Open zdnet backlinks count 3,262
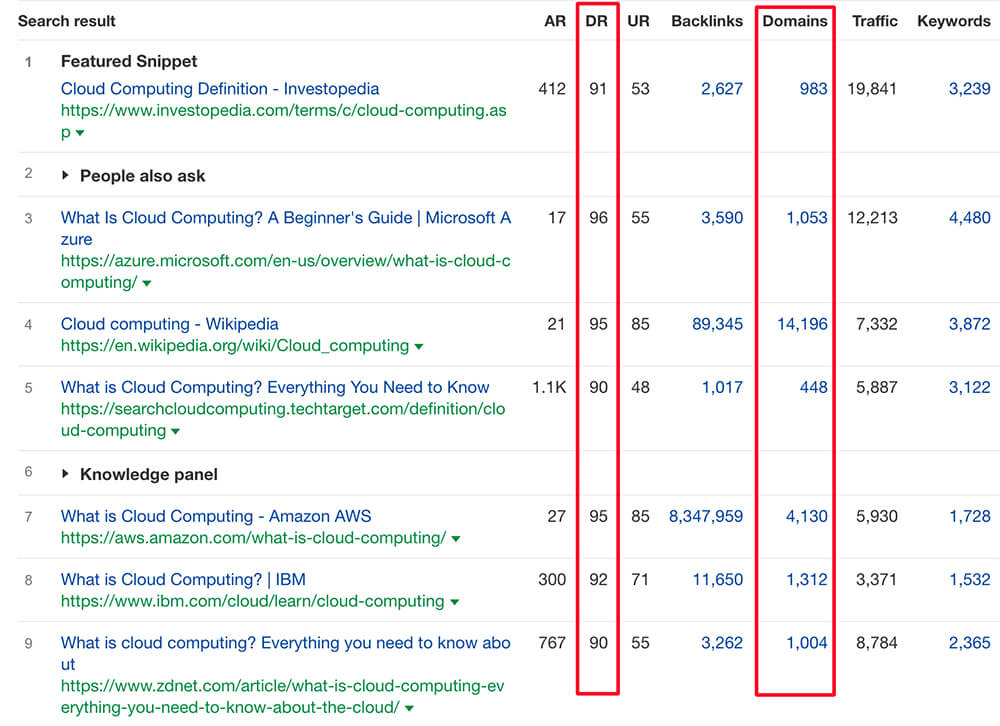Viewport: 1000px width, 726px height. (722, 642)
